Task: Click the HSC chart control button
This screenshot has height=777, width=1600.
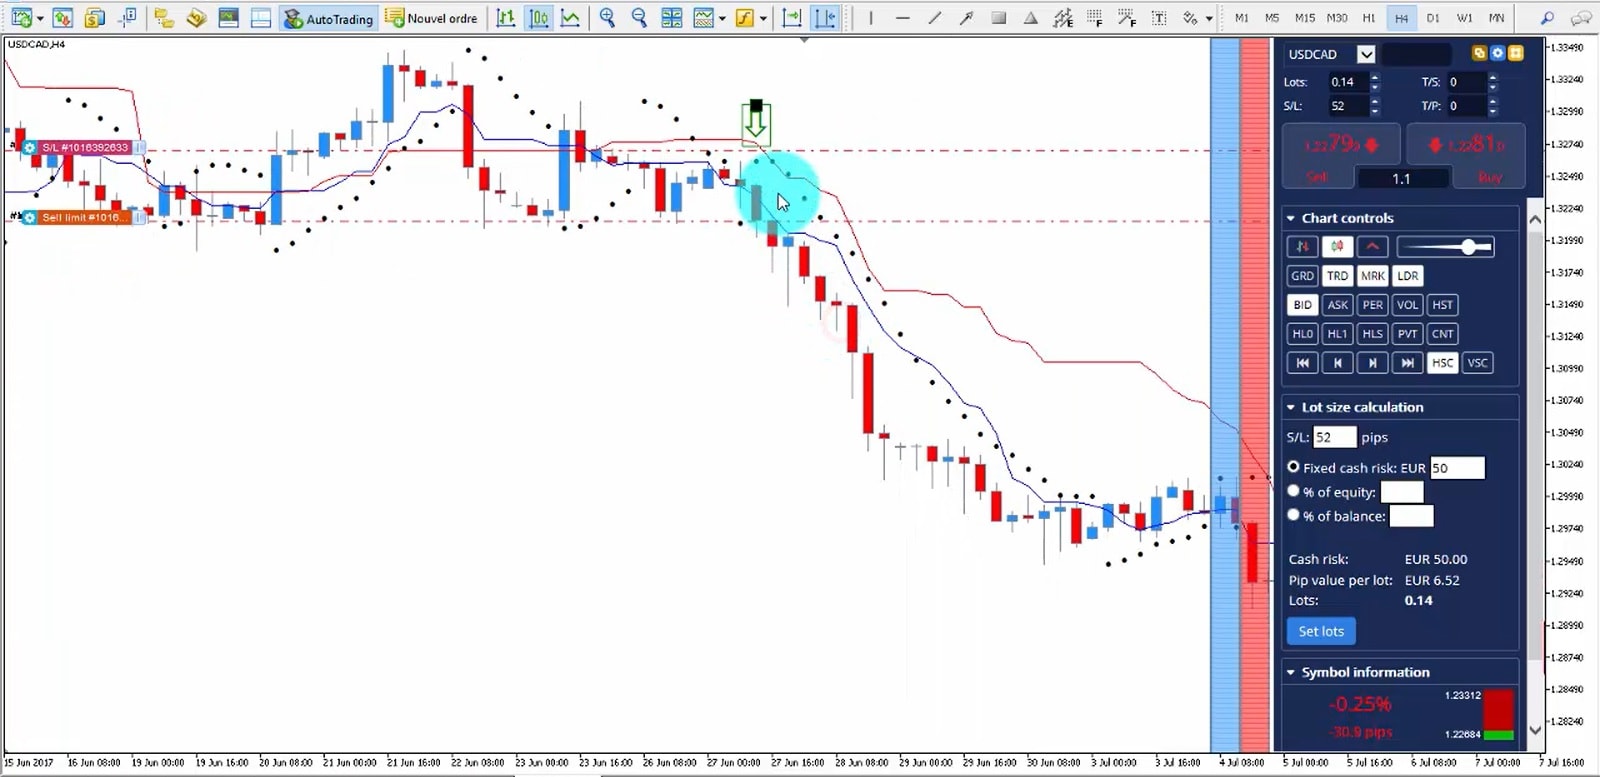Action: point(1442,363)
